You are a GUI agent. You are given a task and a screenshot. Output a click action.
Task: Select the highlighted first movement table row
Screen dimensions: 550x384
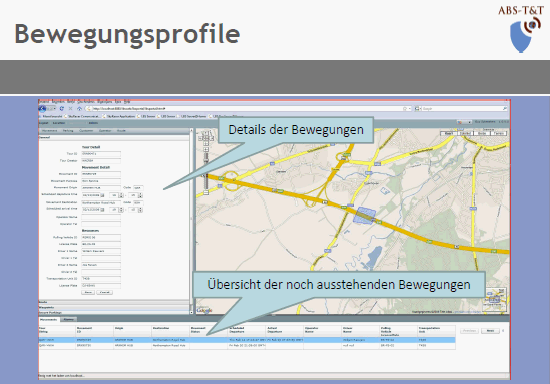[x=247, y=340]
